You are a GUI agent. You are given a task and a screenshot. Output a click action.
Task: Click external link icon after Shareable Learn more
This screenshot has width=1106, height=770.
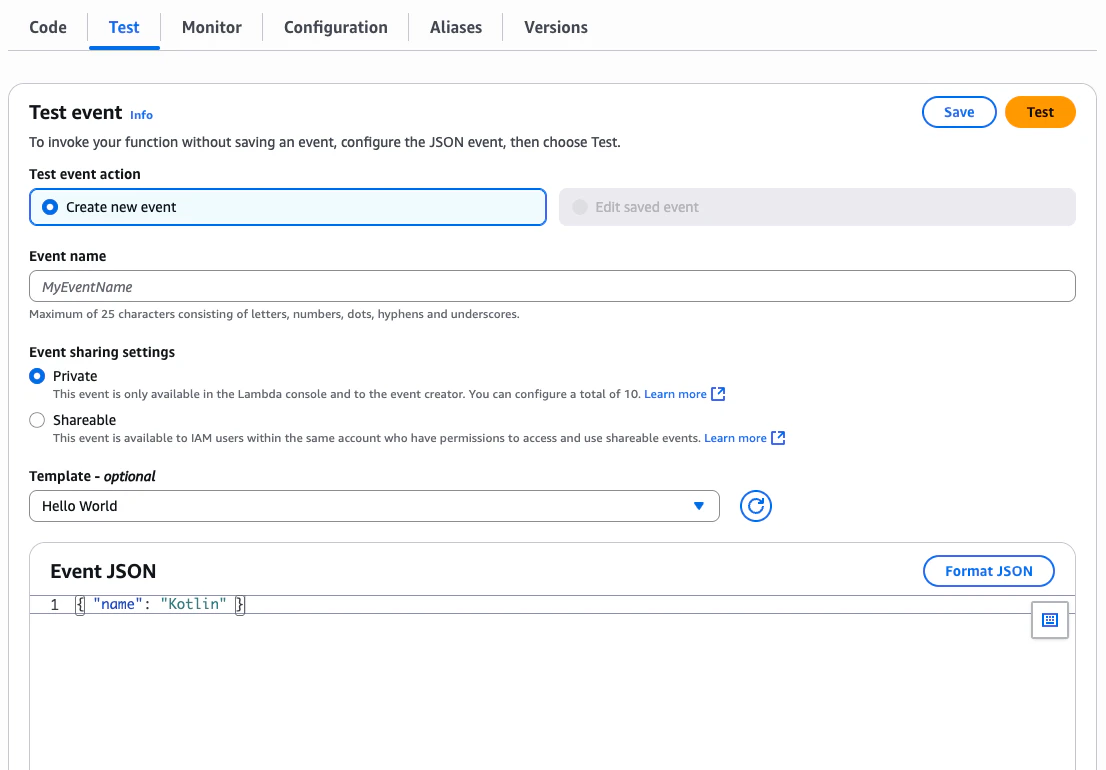[778, 438]
